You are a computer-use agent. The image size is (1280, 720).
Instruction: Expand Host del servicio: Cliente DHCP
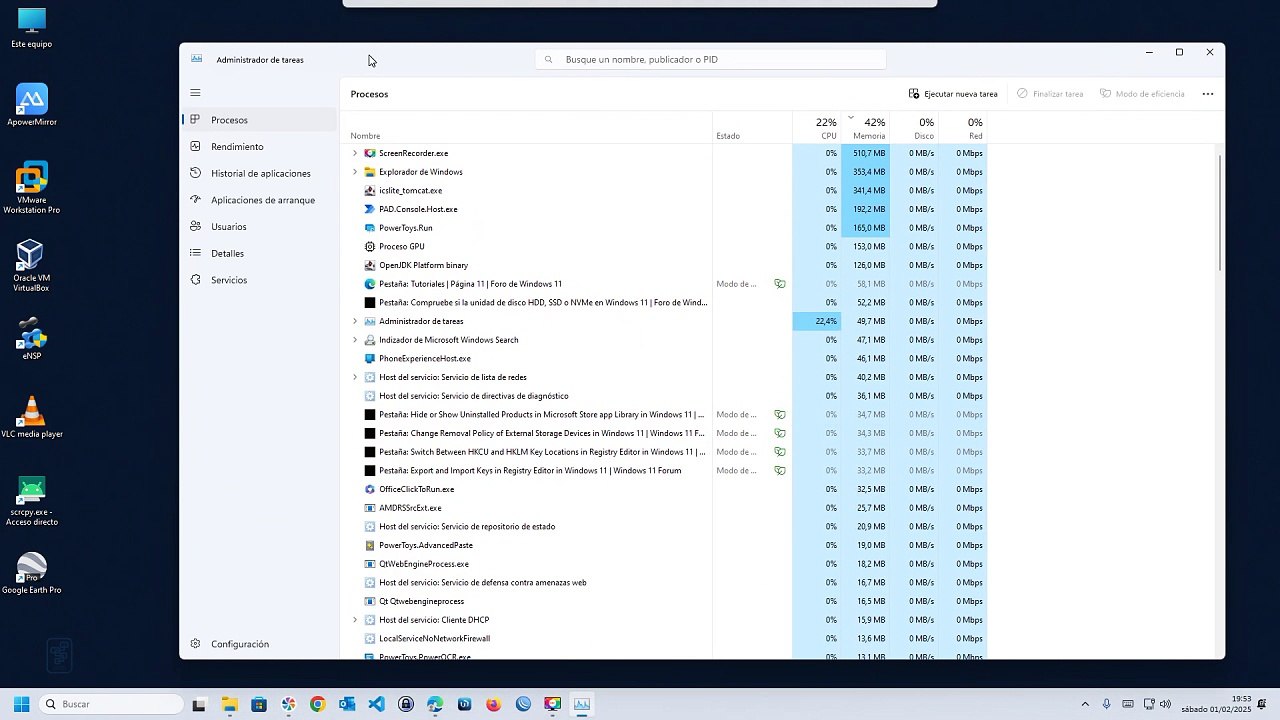click(355, 620)
